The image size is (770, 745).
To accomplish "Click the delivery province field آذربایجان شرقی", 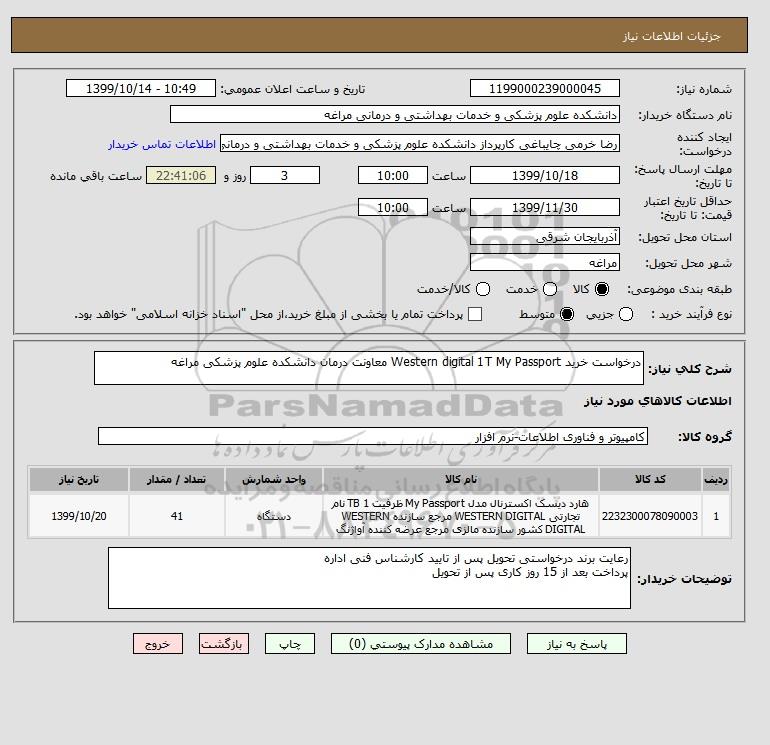I will [x=545, y=237].
